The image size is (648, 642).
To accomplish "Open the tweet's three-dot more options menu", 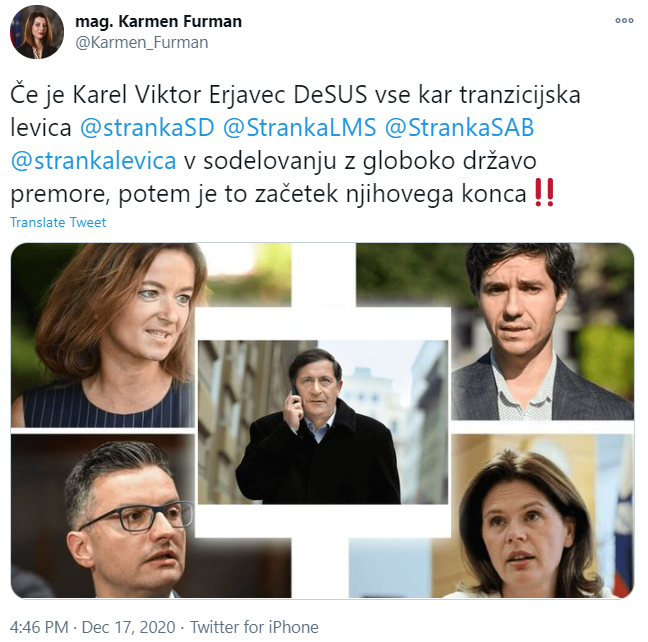I will pos(624,20).
